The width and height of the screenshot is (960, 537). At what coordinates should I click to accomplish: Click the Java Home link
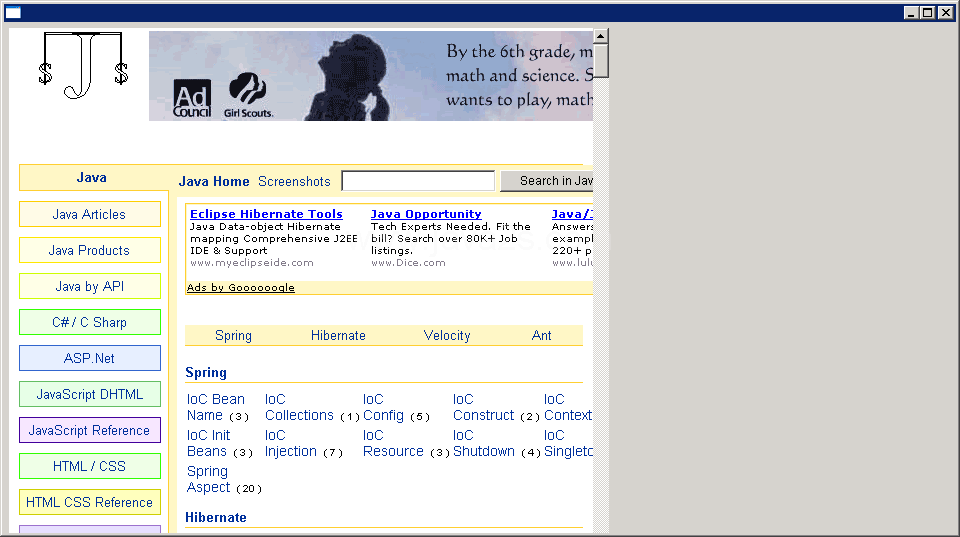click(x=214, y=181)
